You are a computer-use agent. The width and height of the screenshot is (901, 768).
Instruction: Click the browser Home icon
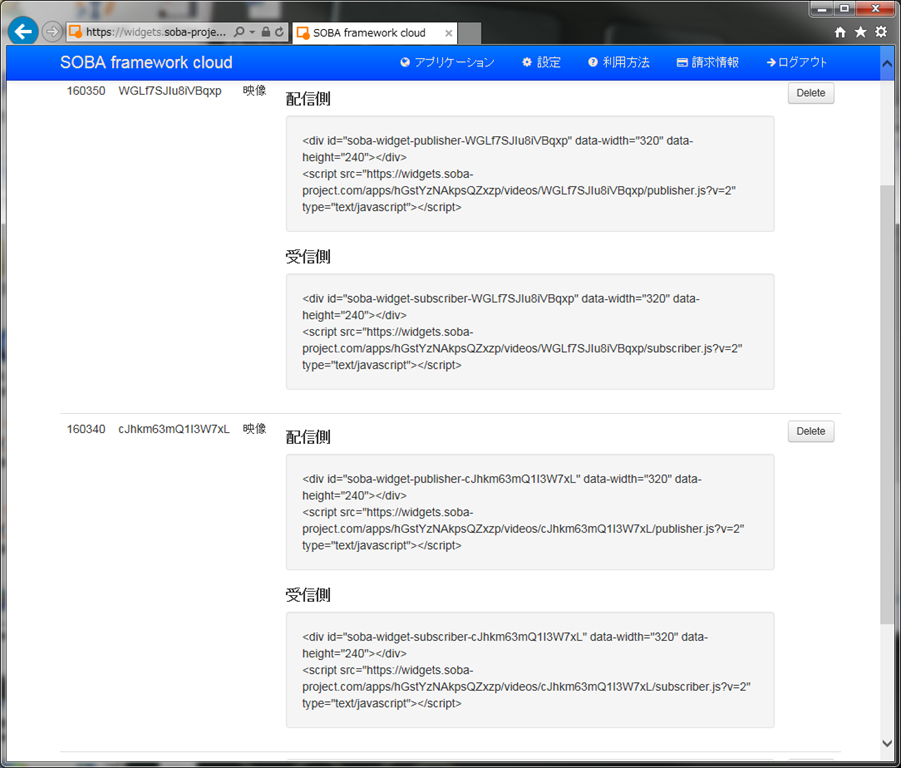[840, 32]
